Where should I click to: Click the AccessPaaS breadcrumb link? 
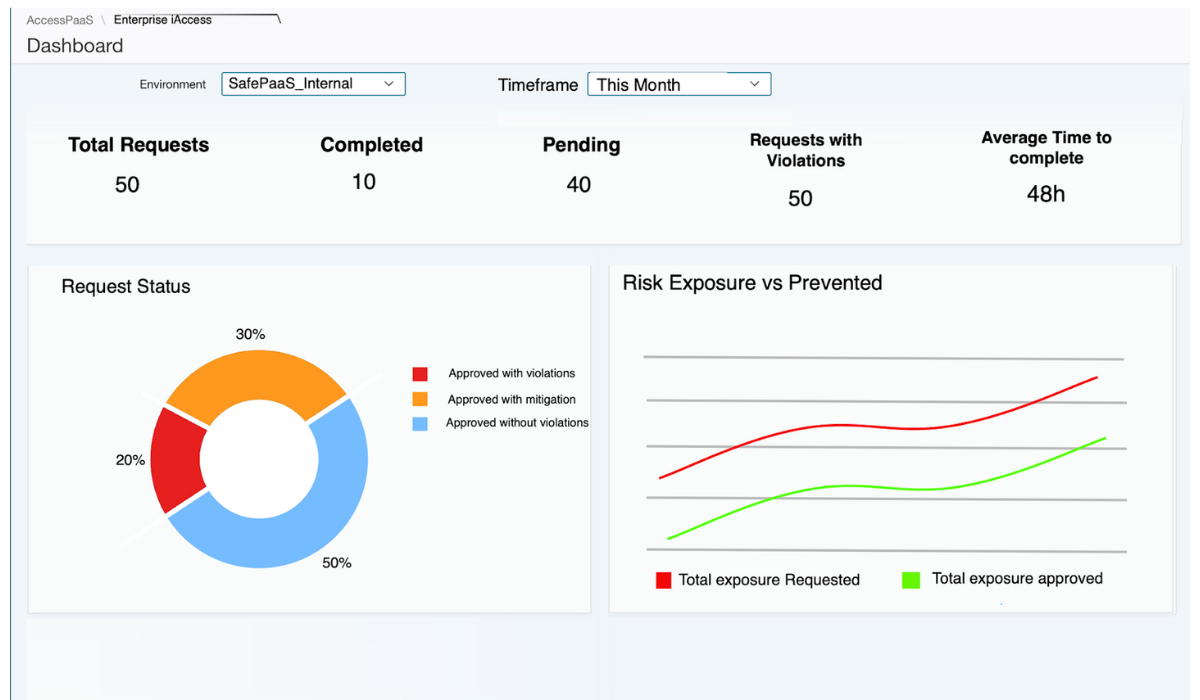coord(60,20)
